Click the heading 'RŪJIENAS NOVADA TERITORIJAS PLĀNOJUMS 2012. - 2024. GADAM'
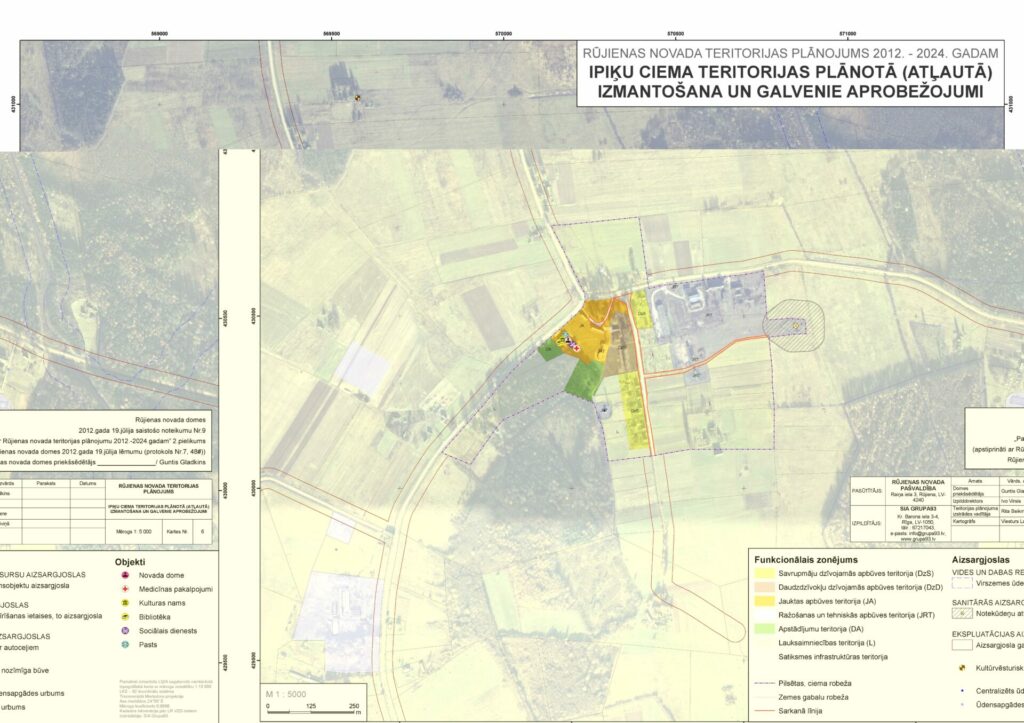The height and width of the screenshot is (723, 1024). point(790,54)
